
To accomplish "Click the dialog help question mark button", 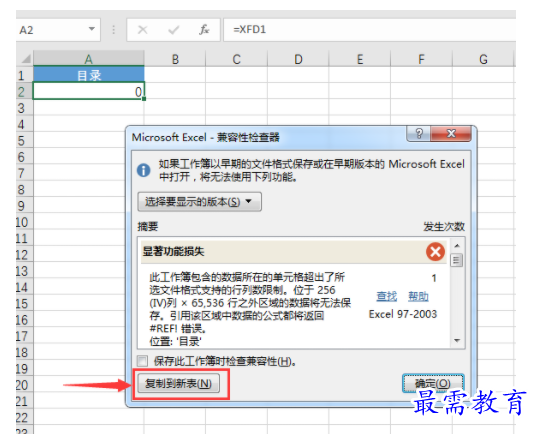I will [x=419, y=133].
